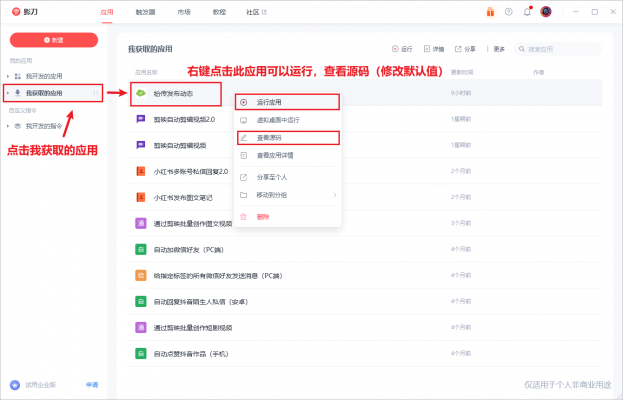Click the 详情 details toolbar button
623x400 pixels.
[434, 48]
